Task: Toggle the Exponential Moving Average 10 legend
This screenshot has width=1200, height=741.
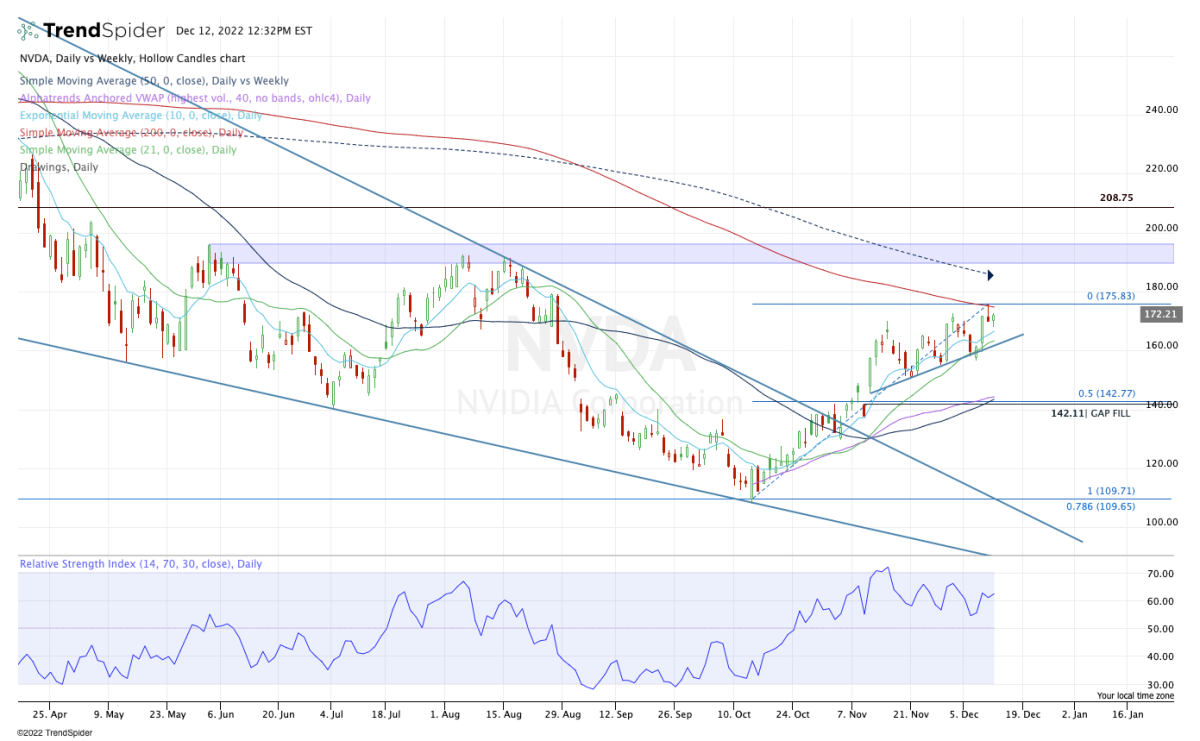Action: click(141, 115)
